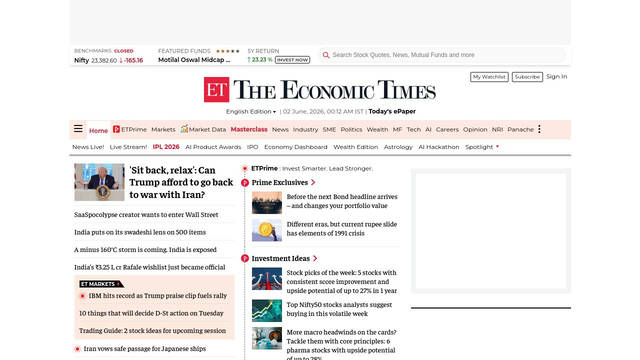This screenshot has height=360, width=640.
Task: Click the green 5Y return up arrow
Action: pos(249,60)
